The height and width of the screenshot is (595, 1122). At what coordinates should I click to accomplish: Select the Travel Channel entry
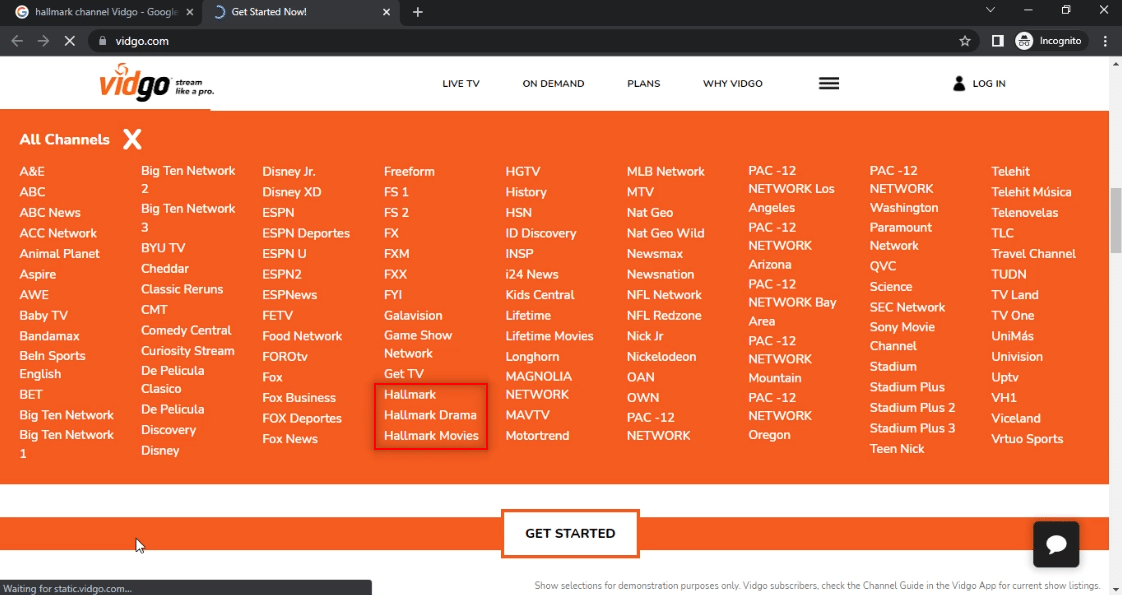click(1033, 254)
